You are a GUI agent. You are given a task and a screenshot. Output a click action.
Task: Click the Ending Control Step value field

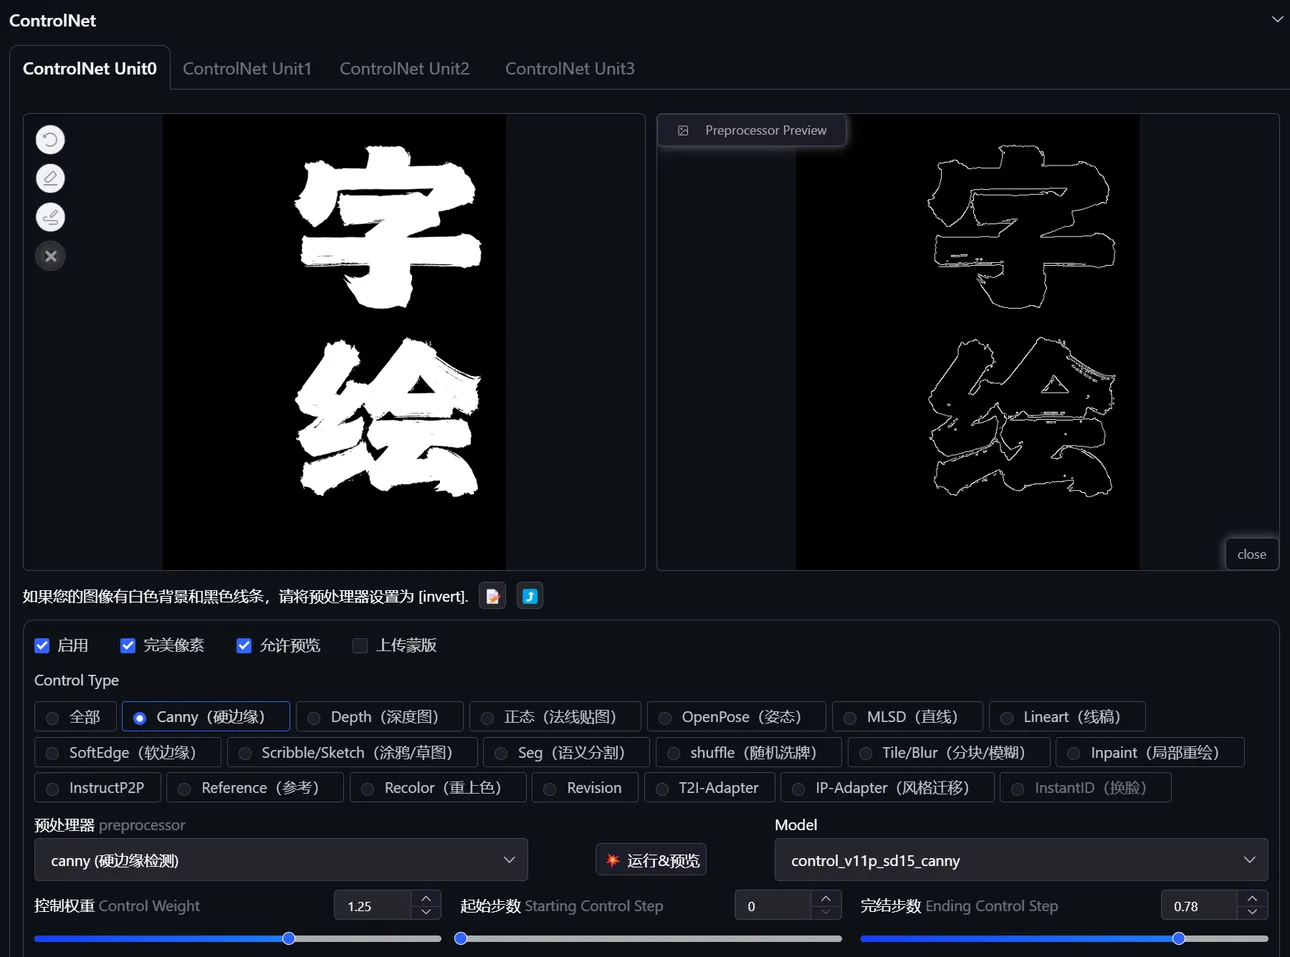(1199, 906)
